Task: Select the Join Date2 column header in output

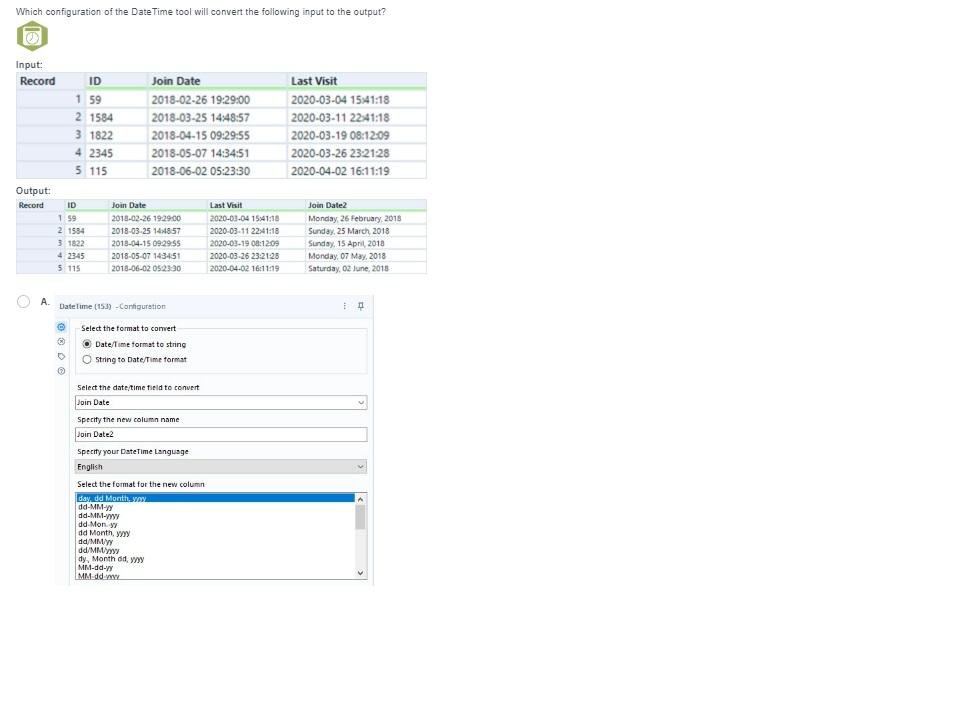Action: [x=333, y=204]
